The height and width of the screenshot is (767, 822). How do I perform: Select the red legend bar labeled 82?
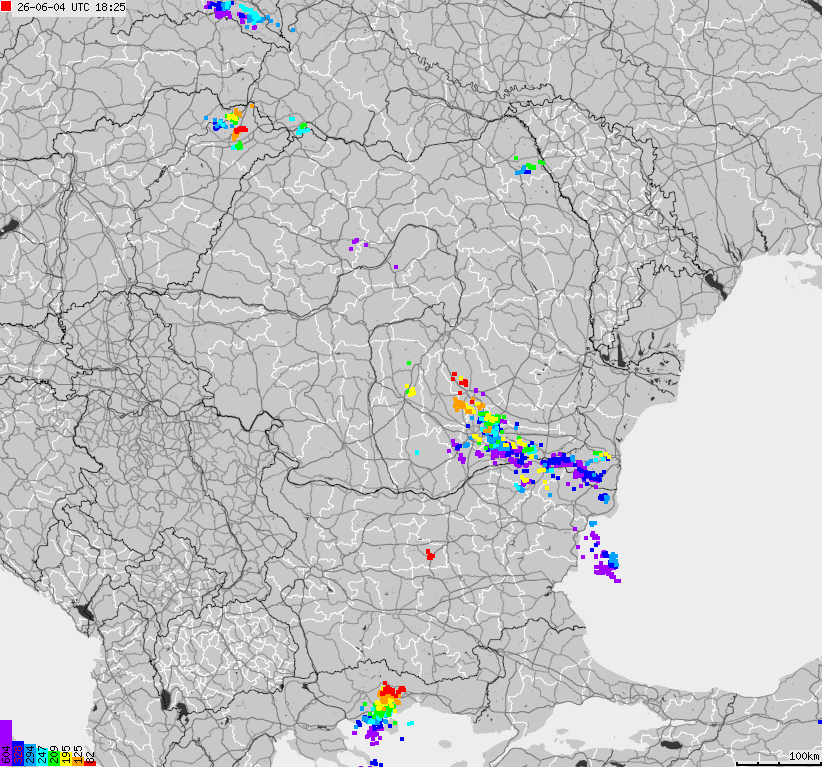pyautogui.click(x=90, y=763)
